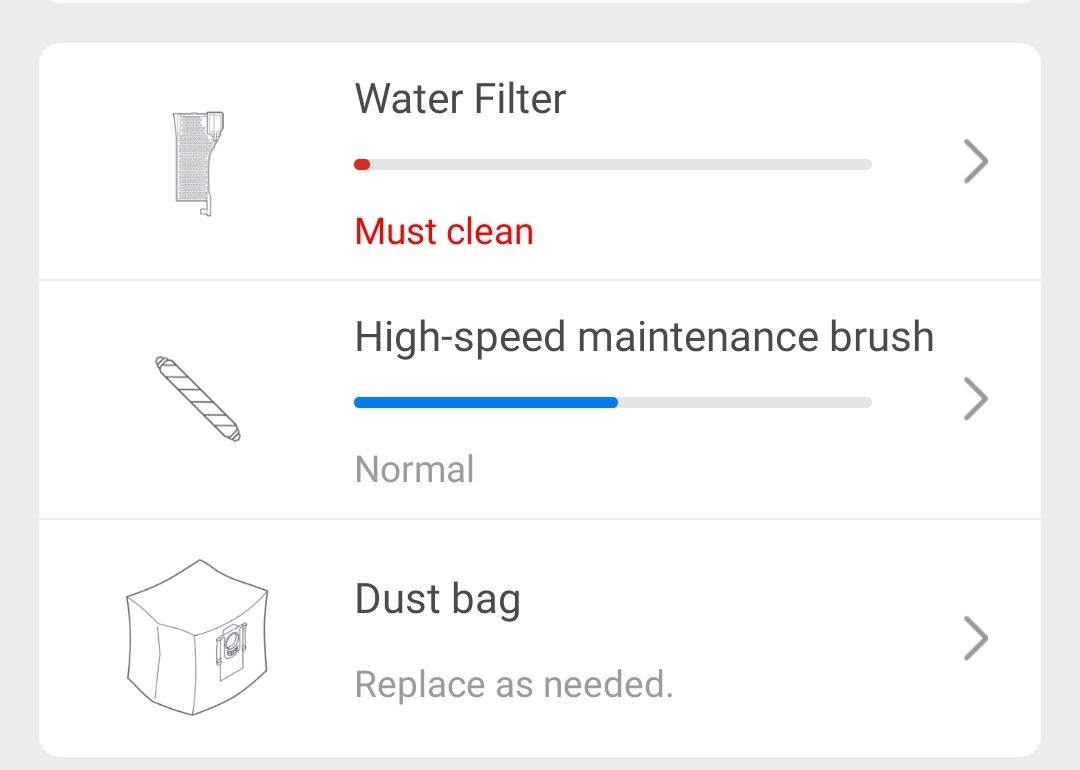
Task: Choose the "Dust bag" title text
Action: (x=437, y=598)
